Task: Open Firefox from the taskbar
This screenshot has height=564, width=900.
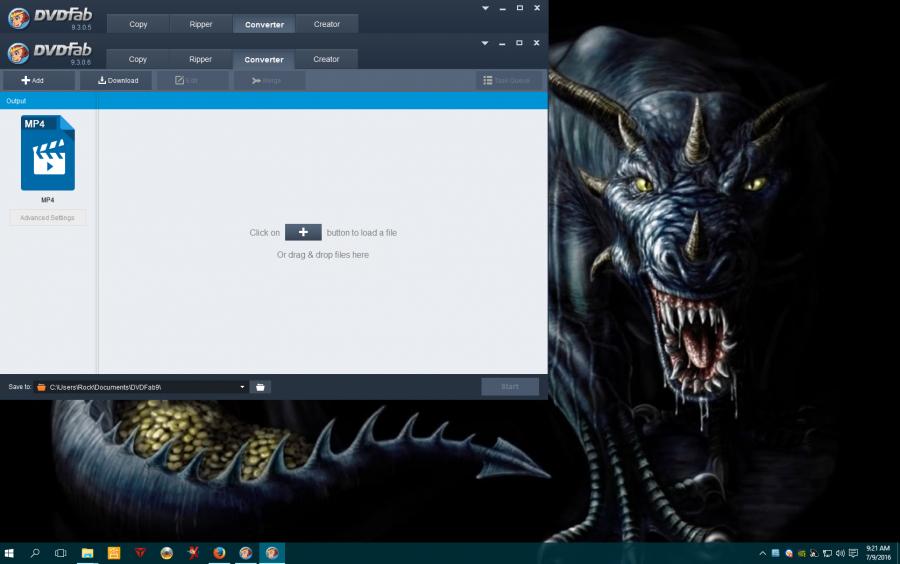Action: pyautogui.click(x=219, y=553)
